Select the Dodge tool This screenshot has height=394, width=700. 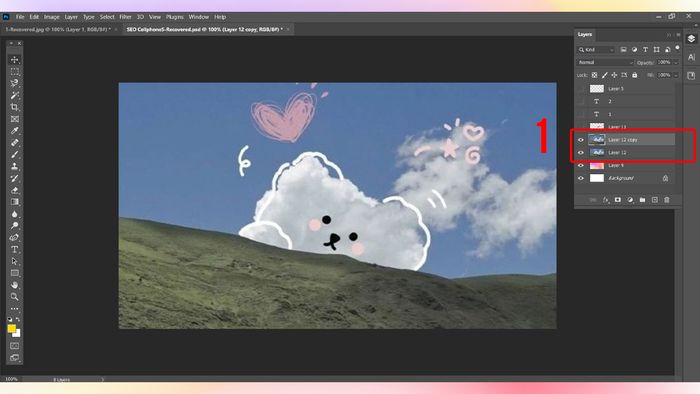(15, 225)
